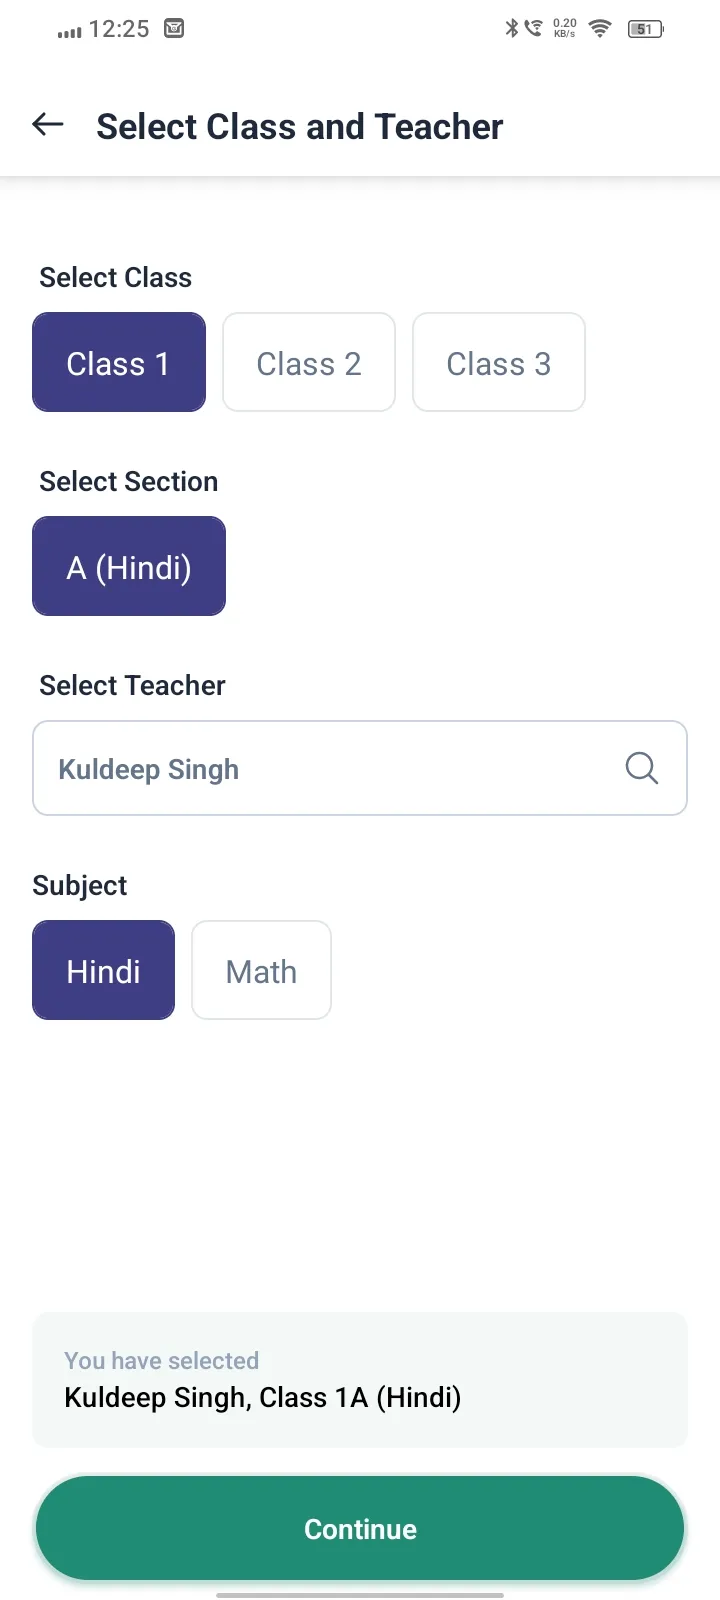
Task: Select Class 1 option
Action: point(119,362)
